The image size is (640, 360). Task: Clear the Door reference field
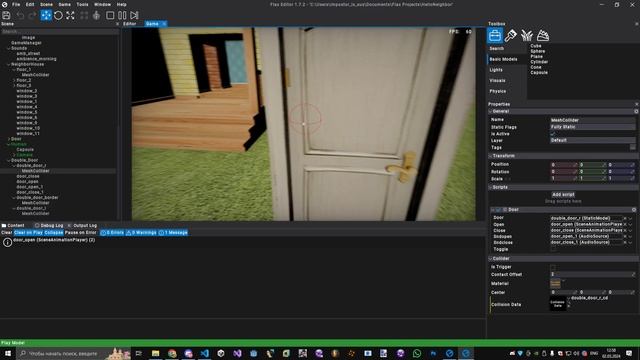click(x=625, y=218)
